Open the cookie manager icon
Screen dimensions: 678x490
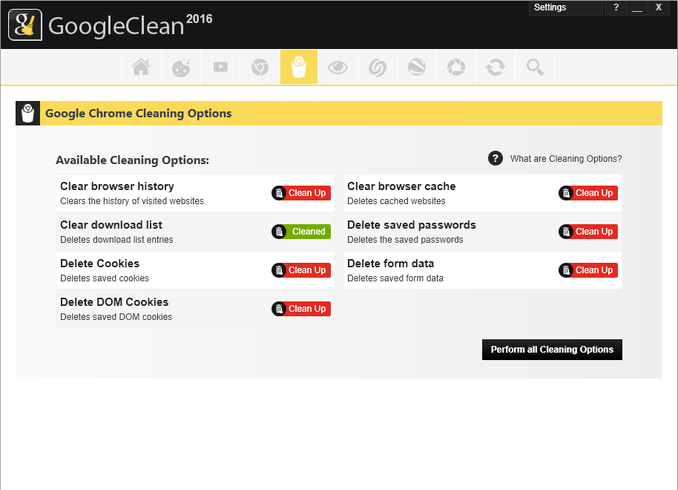181,67
